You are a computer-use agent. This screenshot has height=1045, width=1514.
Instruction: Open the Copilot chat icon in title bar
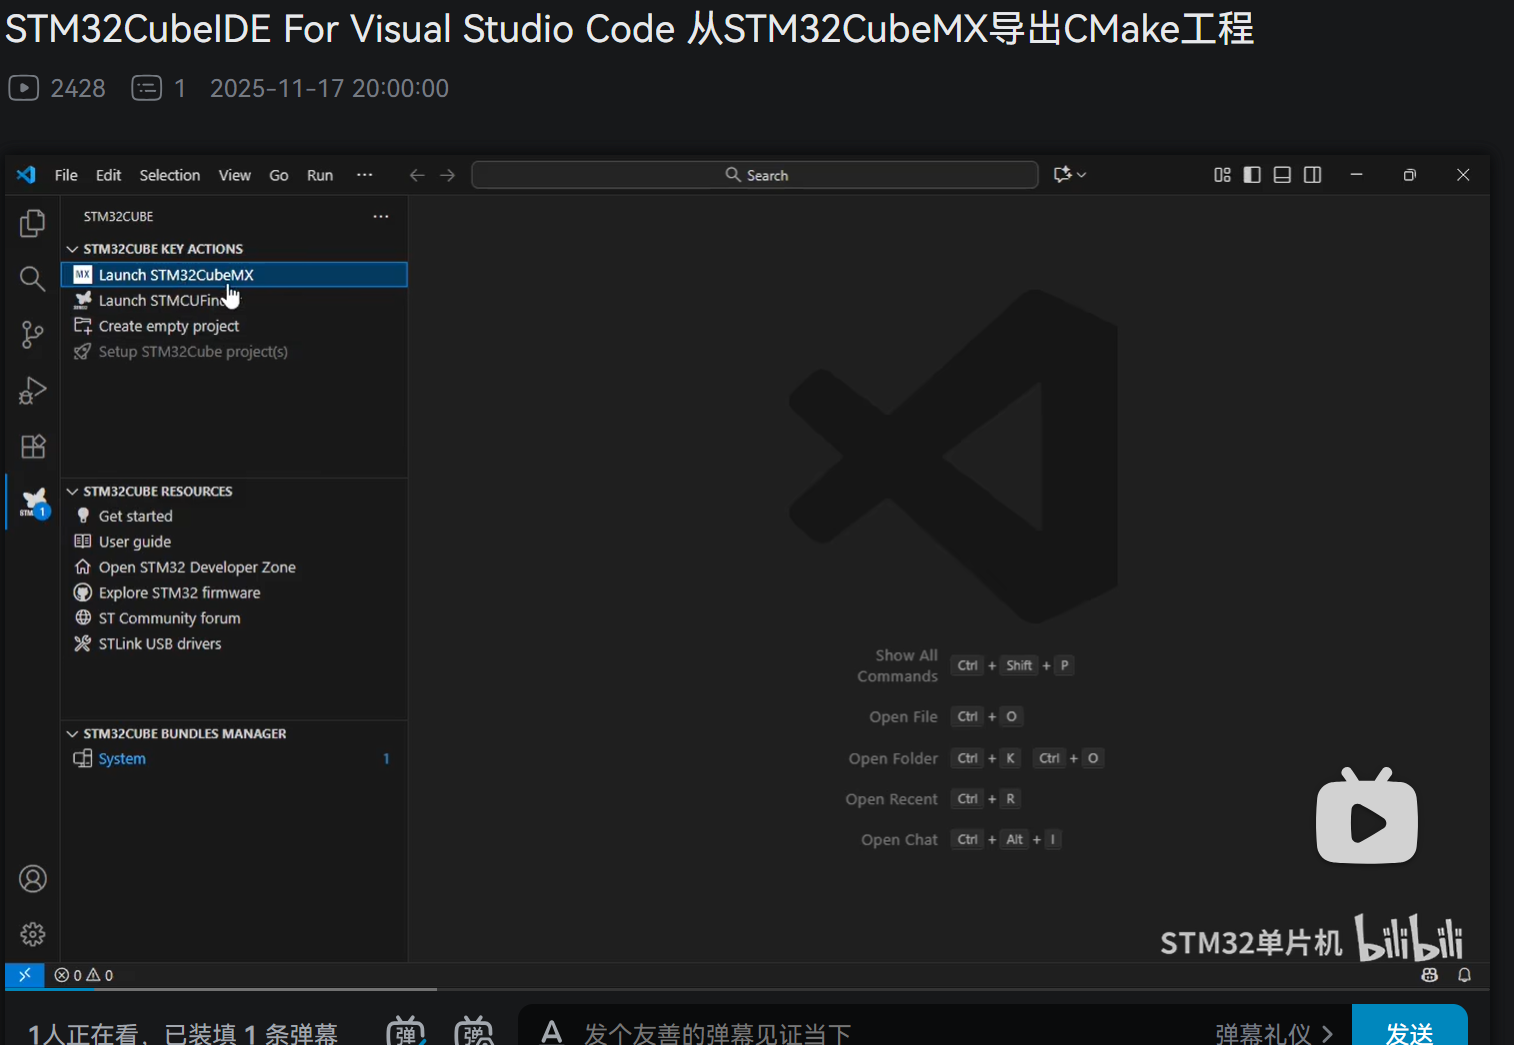point(1062,175)
